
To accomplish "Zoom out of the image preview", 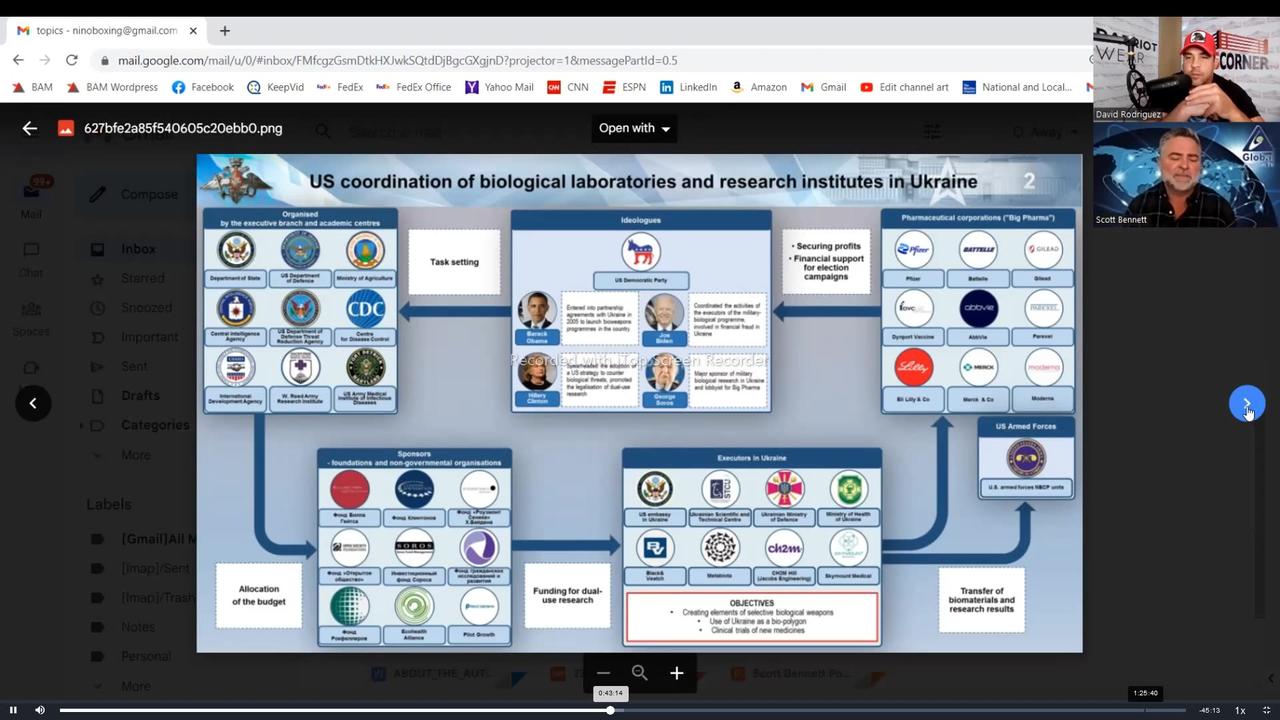I will click(x=603, y=673).
